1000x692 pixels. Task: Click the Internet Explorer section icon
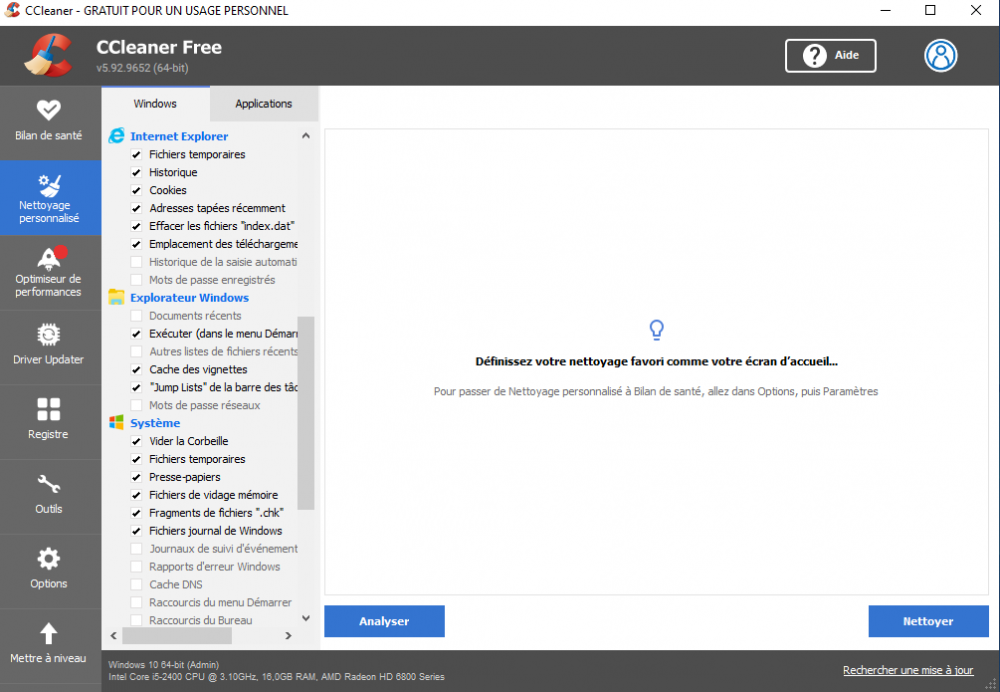(x=117, y=136)
